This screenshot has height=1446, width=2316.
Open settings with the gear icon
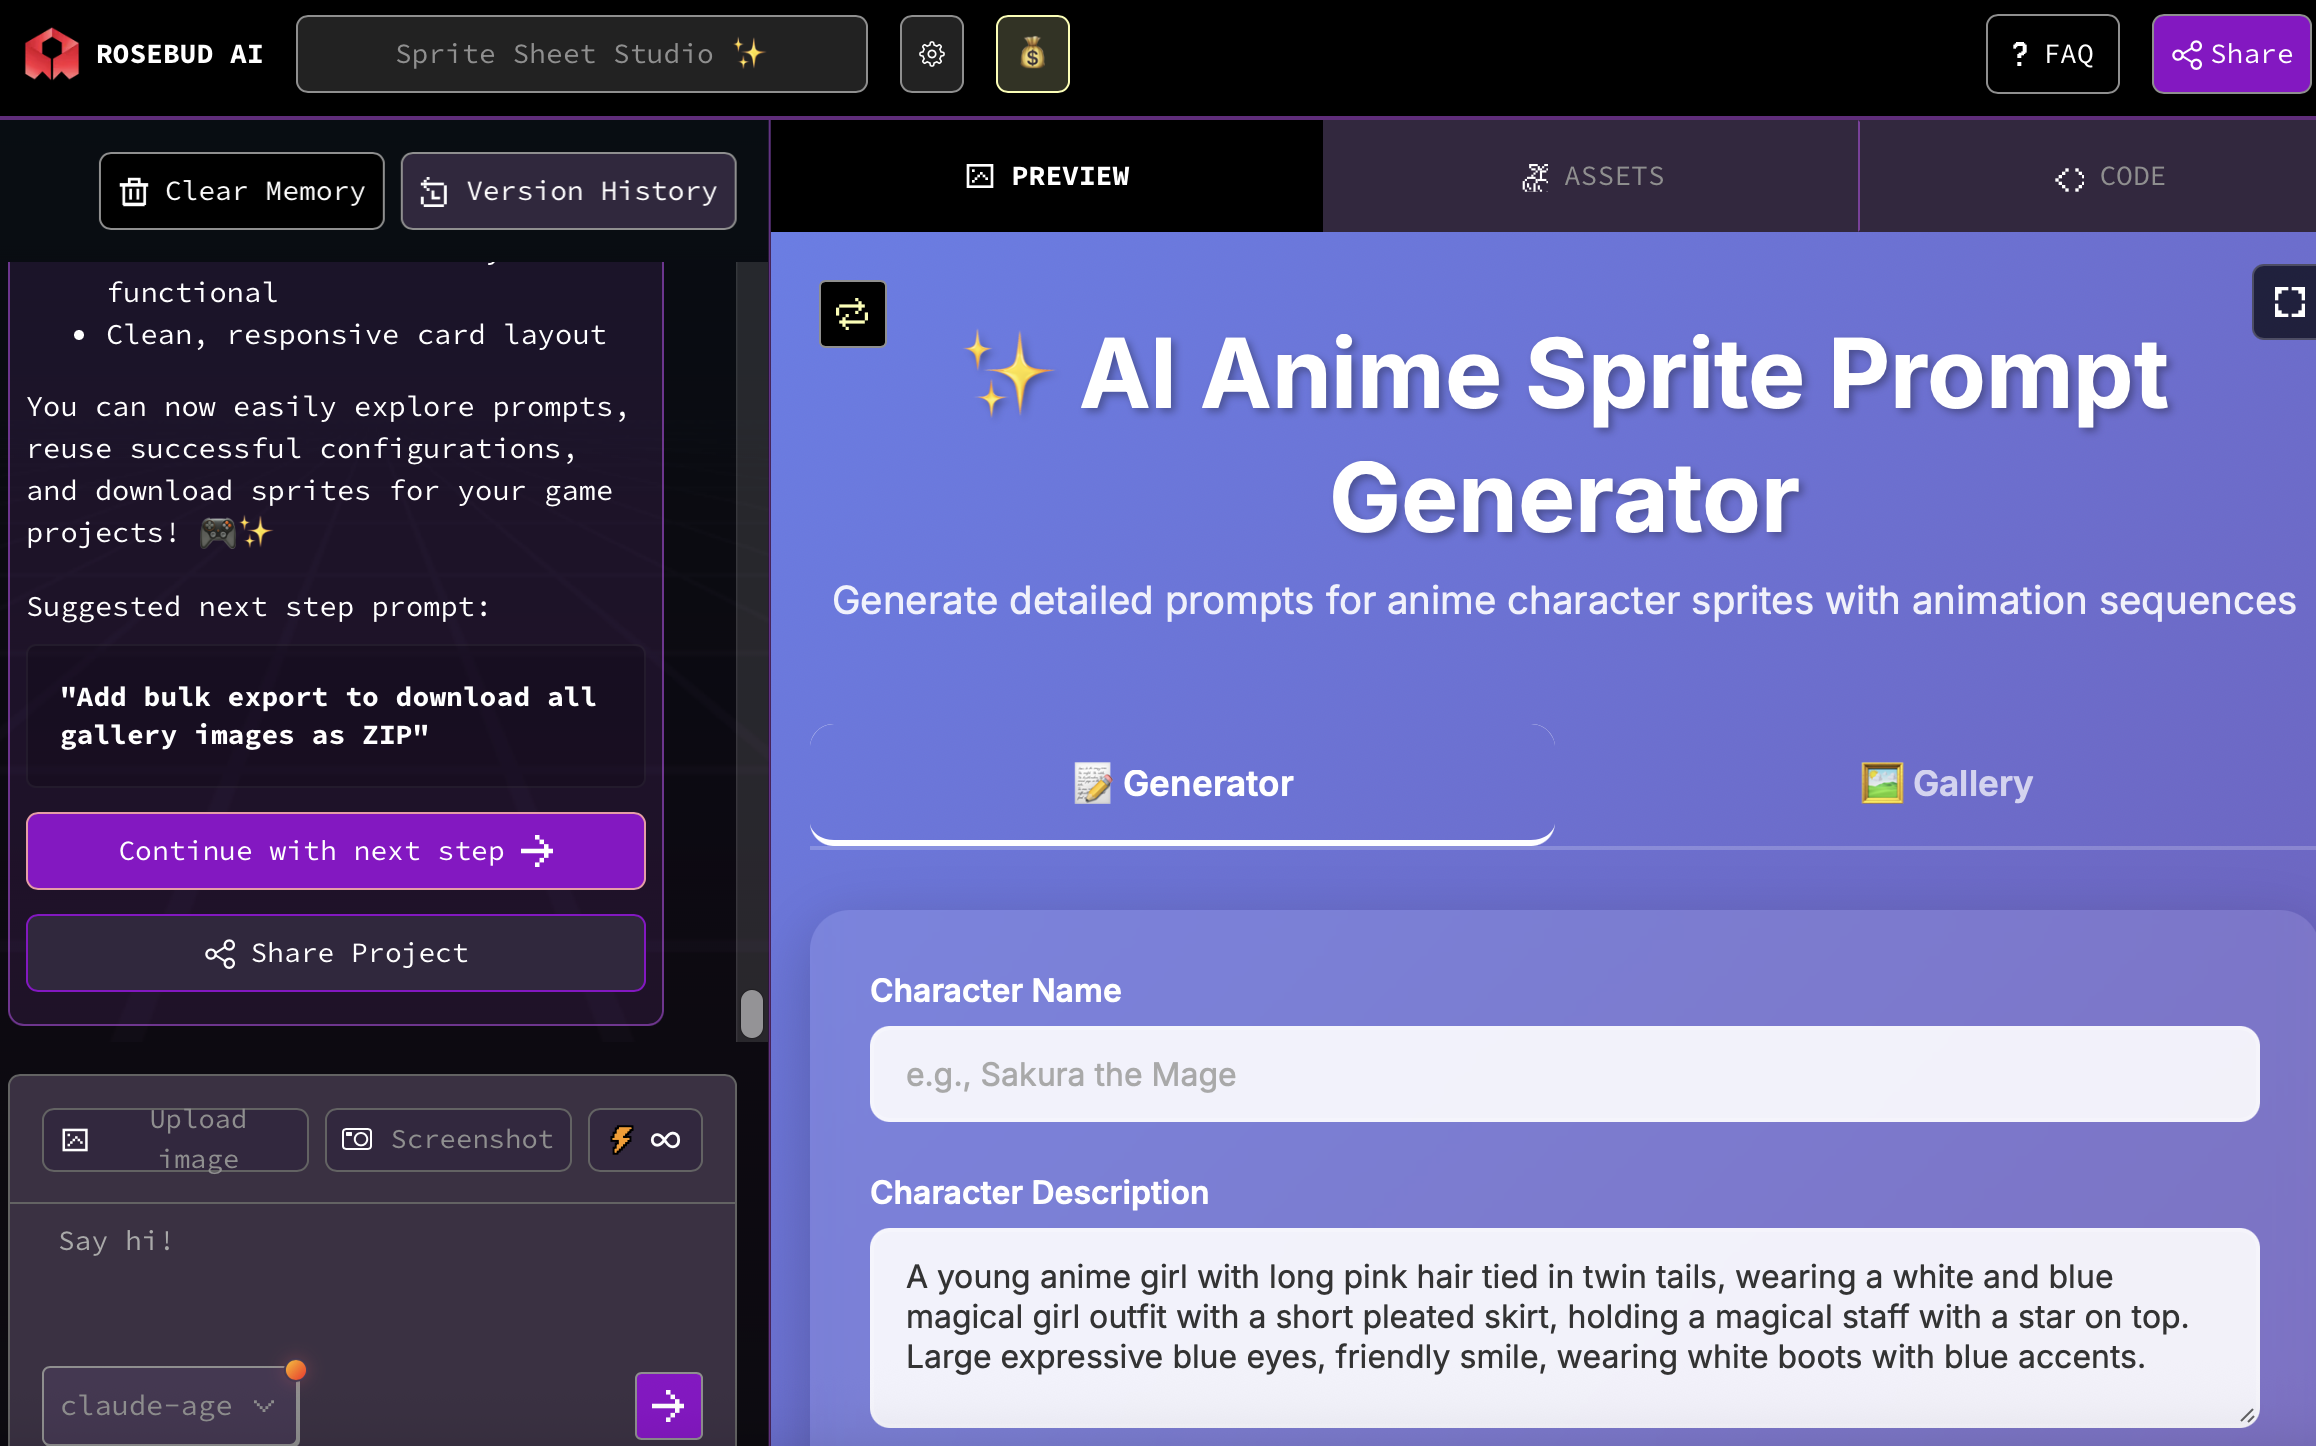[931, 54]
